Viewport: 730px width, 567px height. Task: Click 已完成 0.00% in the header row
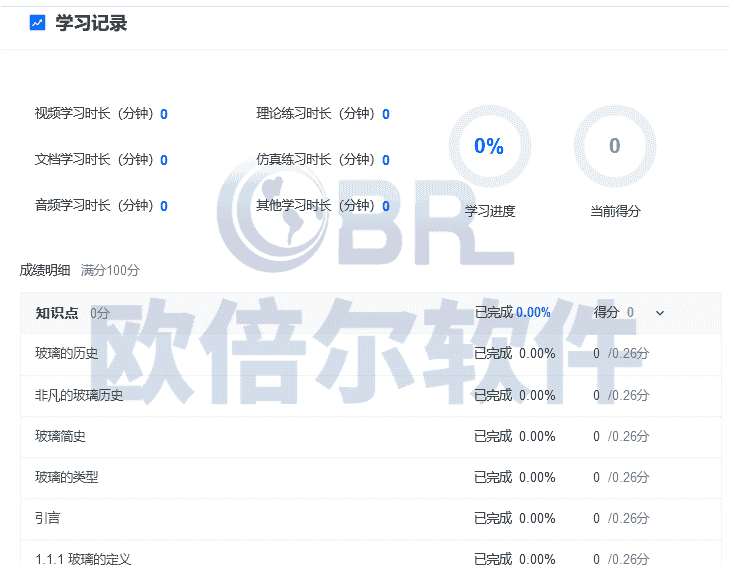512,312
